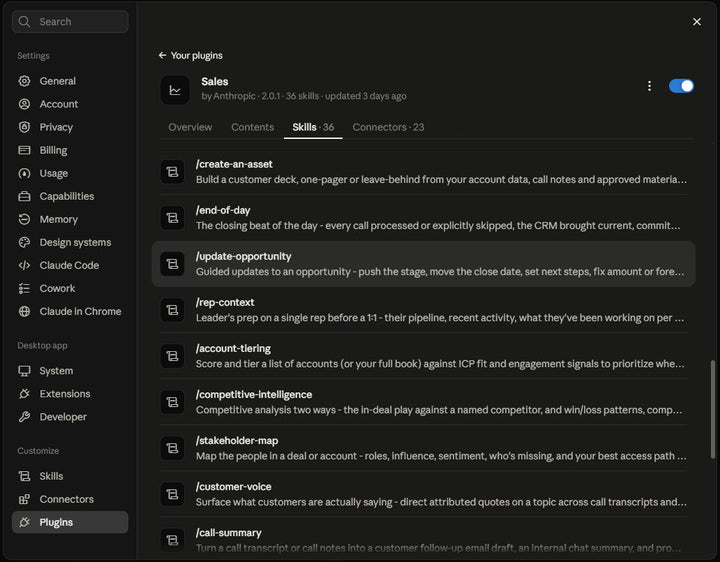720x562 pixels.
Task: Click the /end-of-day description text
Action: pos(438,225)
